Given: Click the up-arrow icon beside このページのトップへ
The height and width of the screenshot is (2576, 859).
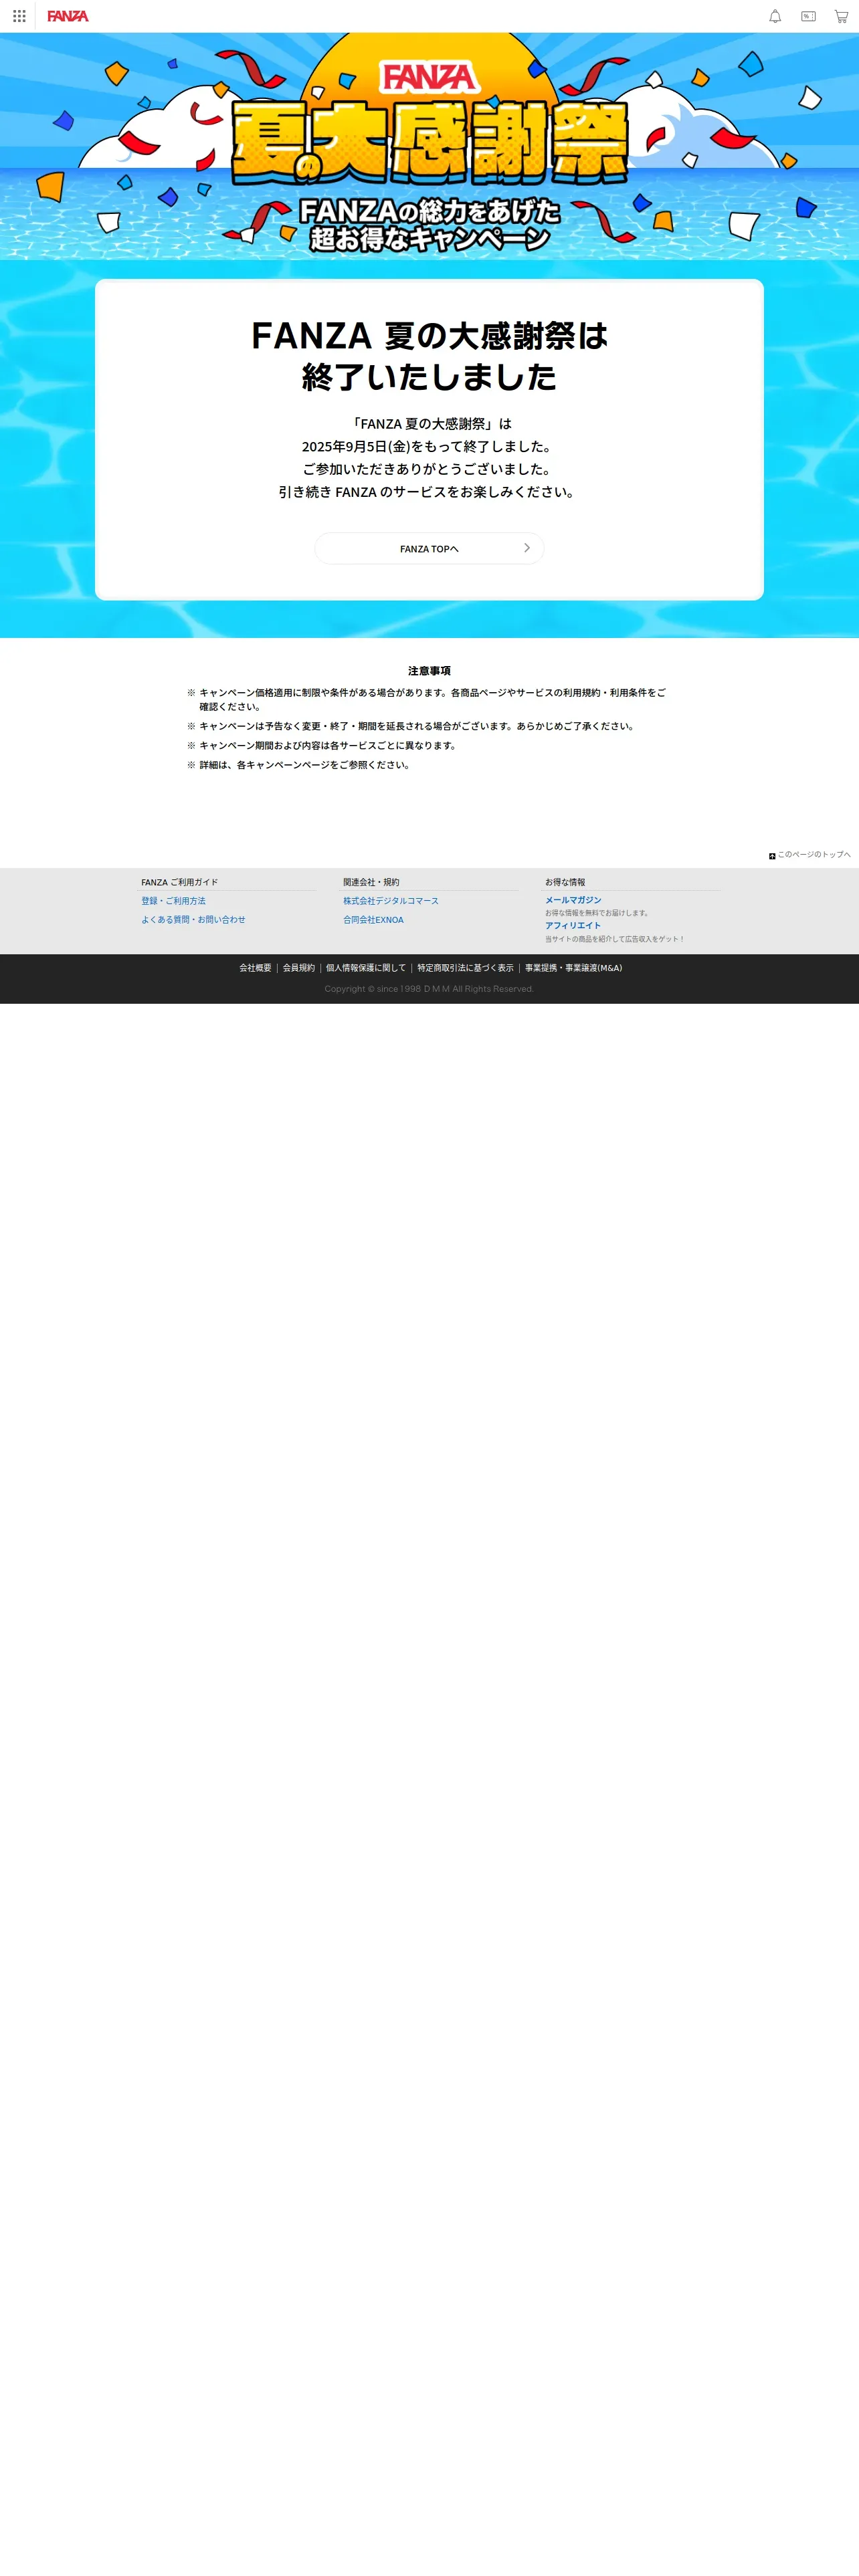Looking at the screenshot, I should pyautogui.click(x=772, y=856).
